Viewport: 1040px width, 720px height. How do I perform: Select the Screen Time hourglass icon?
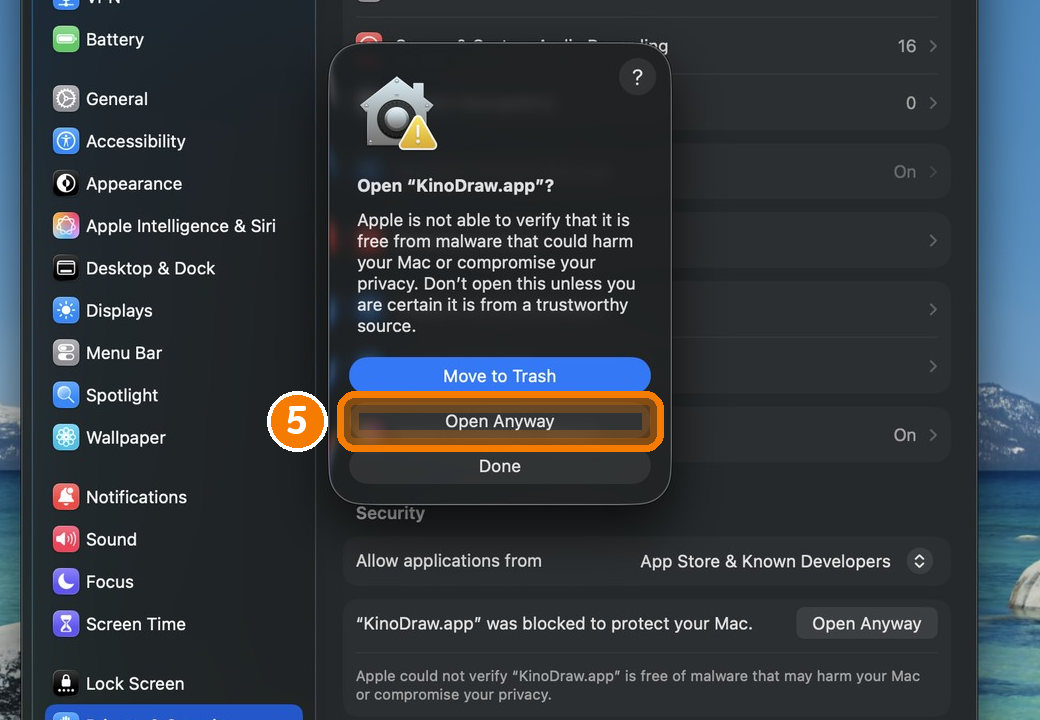66,624
